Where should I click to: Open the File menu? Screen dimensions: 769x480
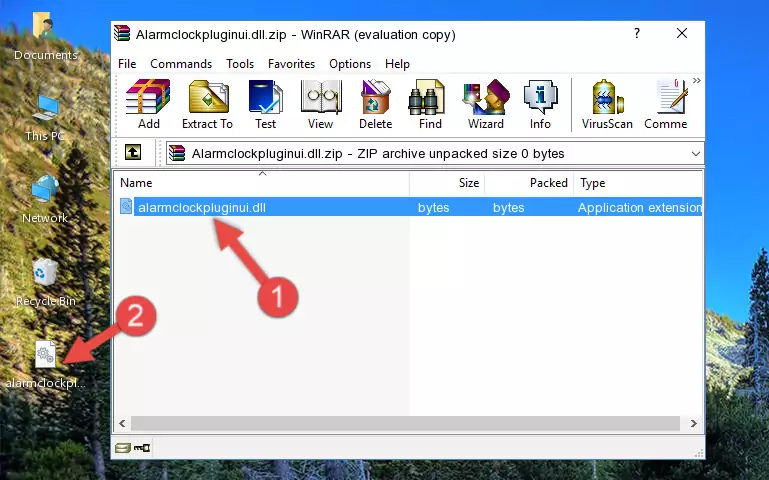127,64
